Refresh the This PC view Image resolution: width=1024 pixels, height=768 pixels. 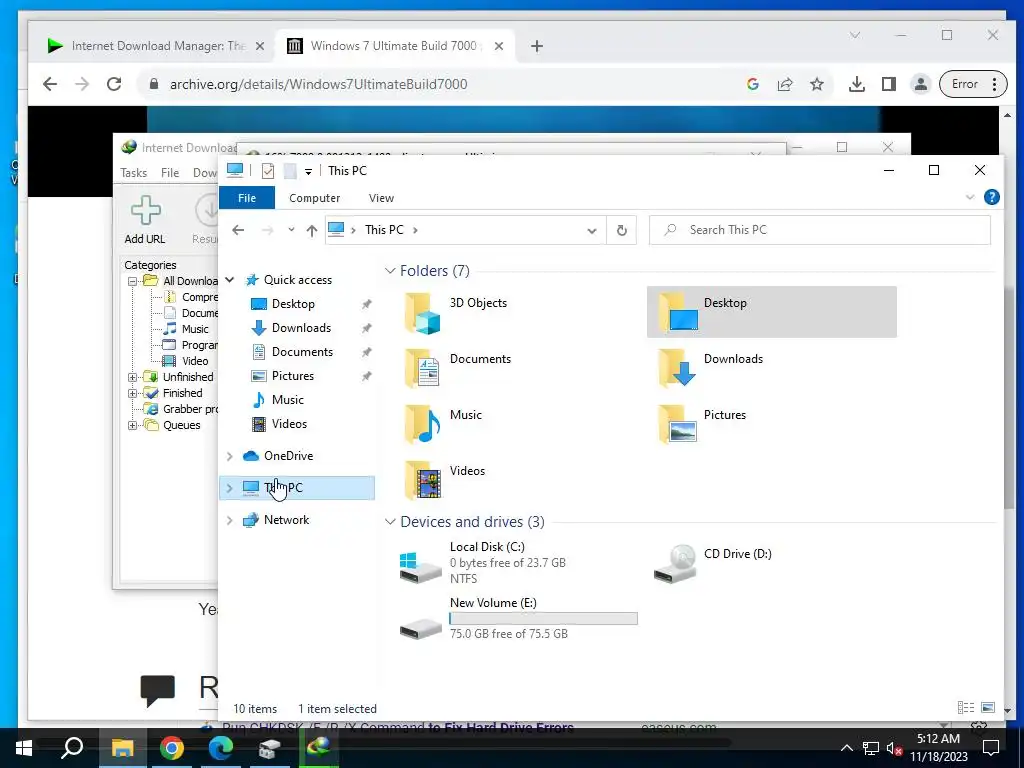click(x=622, y=230)
